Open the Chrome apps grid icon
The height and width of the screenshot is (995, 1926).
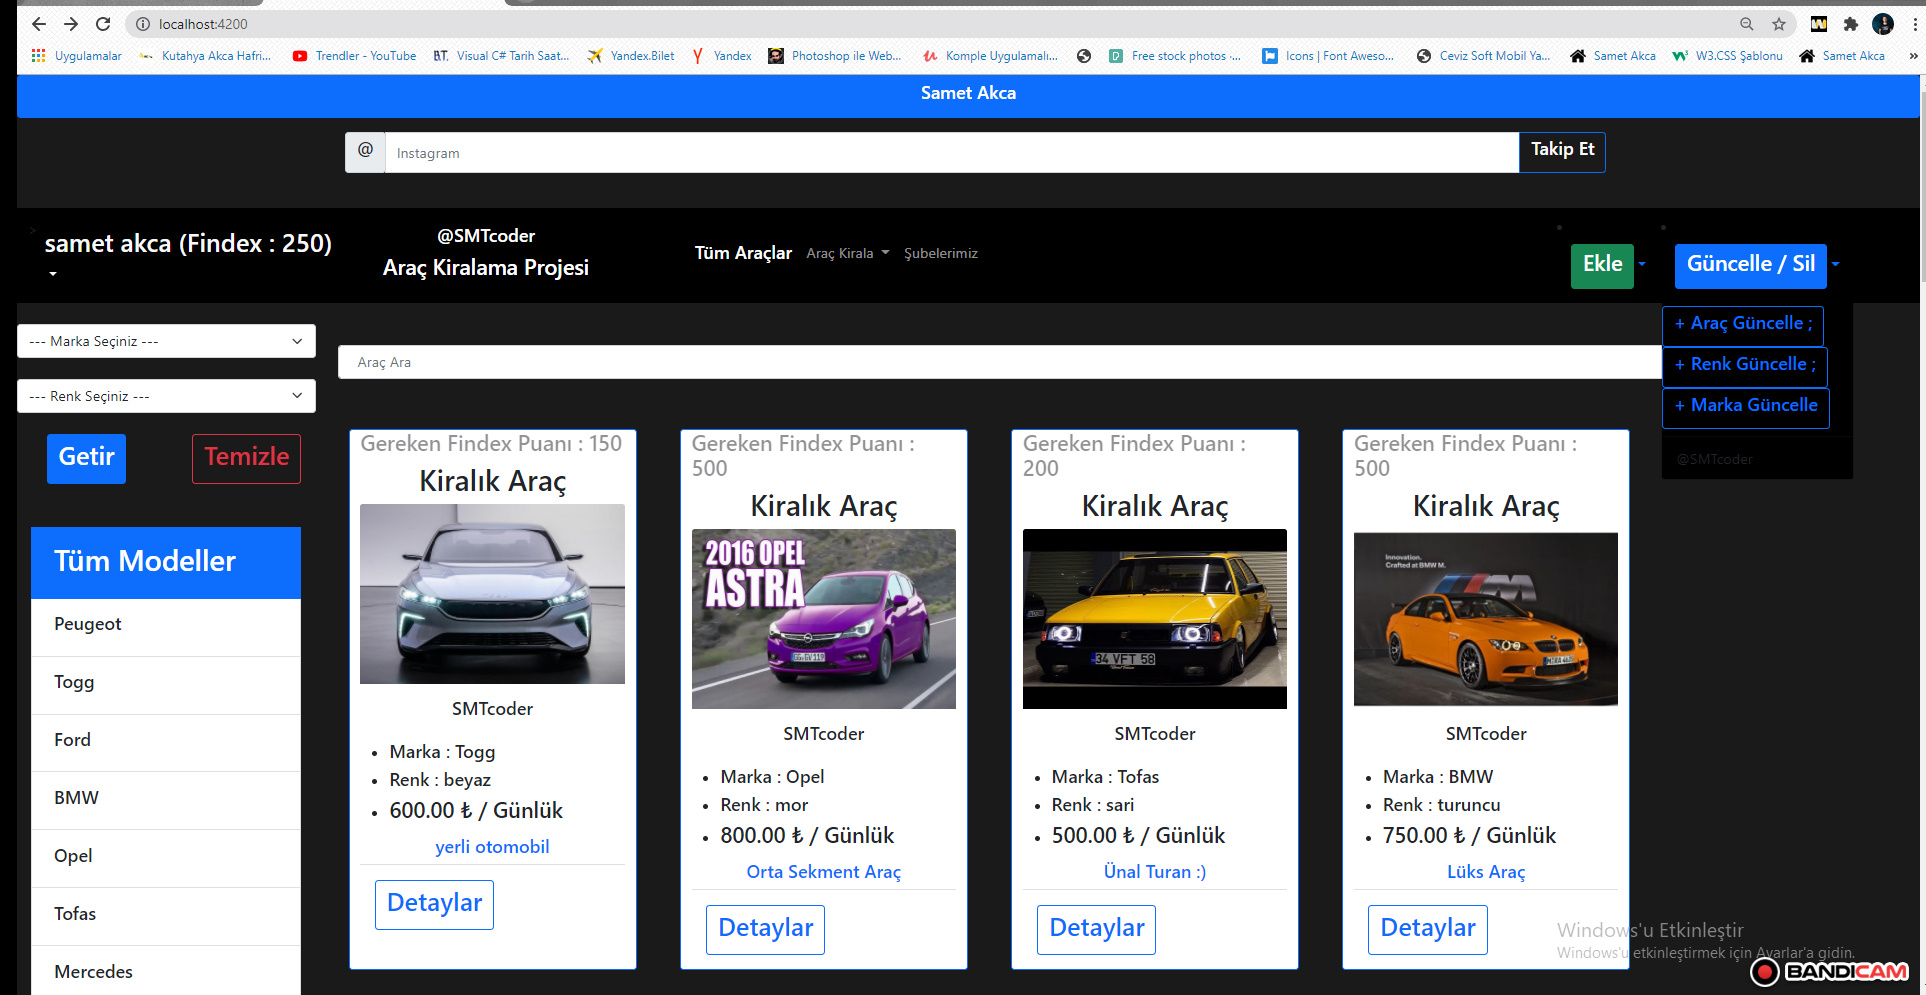pyautogui.click(x=38, y=56)
